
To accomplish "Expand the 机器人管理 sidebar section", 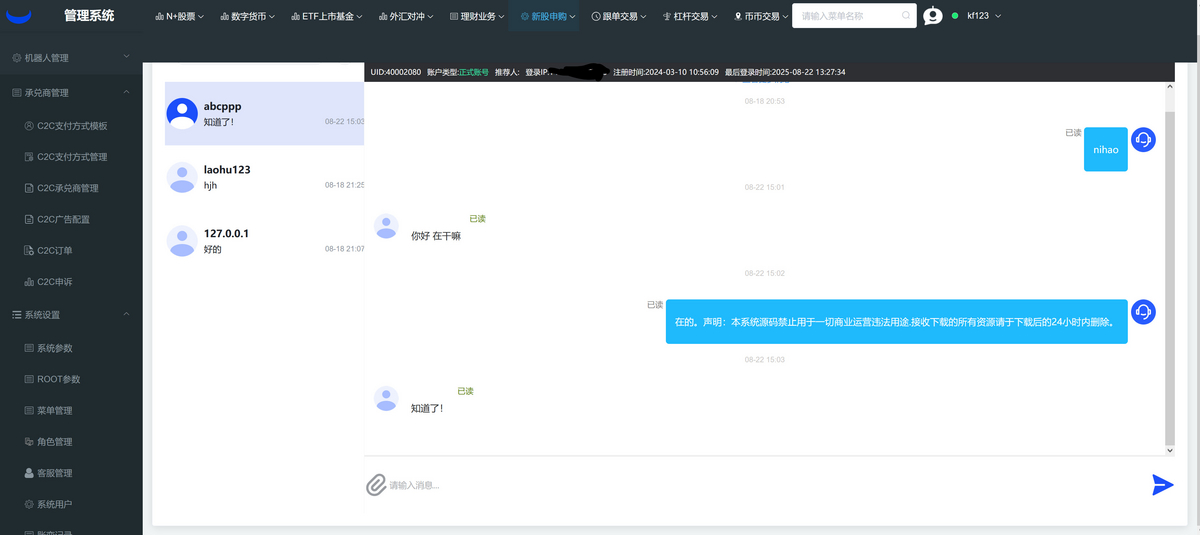I will pos(71,58).
